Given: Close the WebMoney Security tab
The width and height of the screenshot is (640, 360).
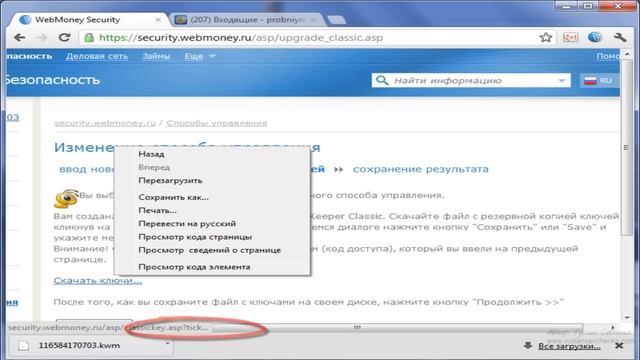Looking at the screenshot, I should coord(158,20).
